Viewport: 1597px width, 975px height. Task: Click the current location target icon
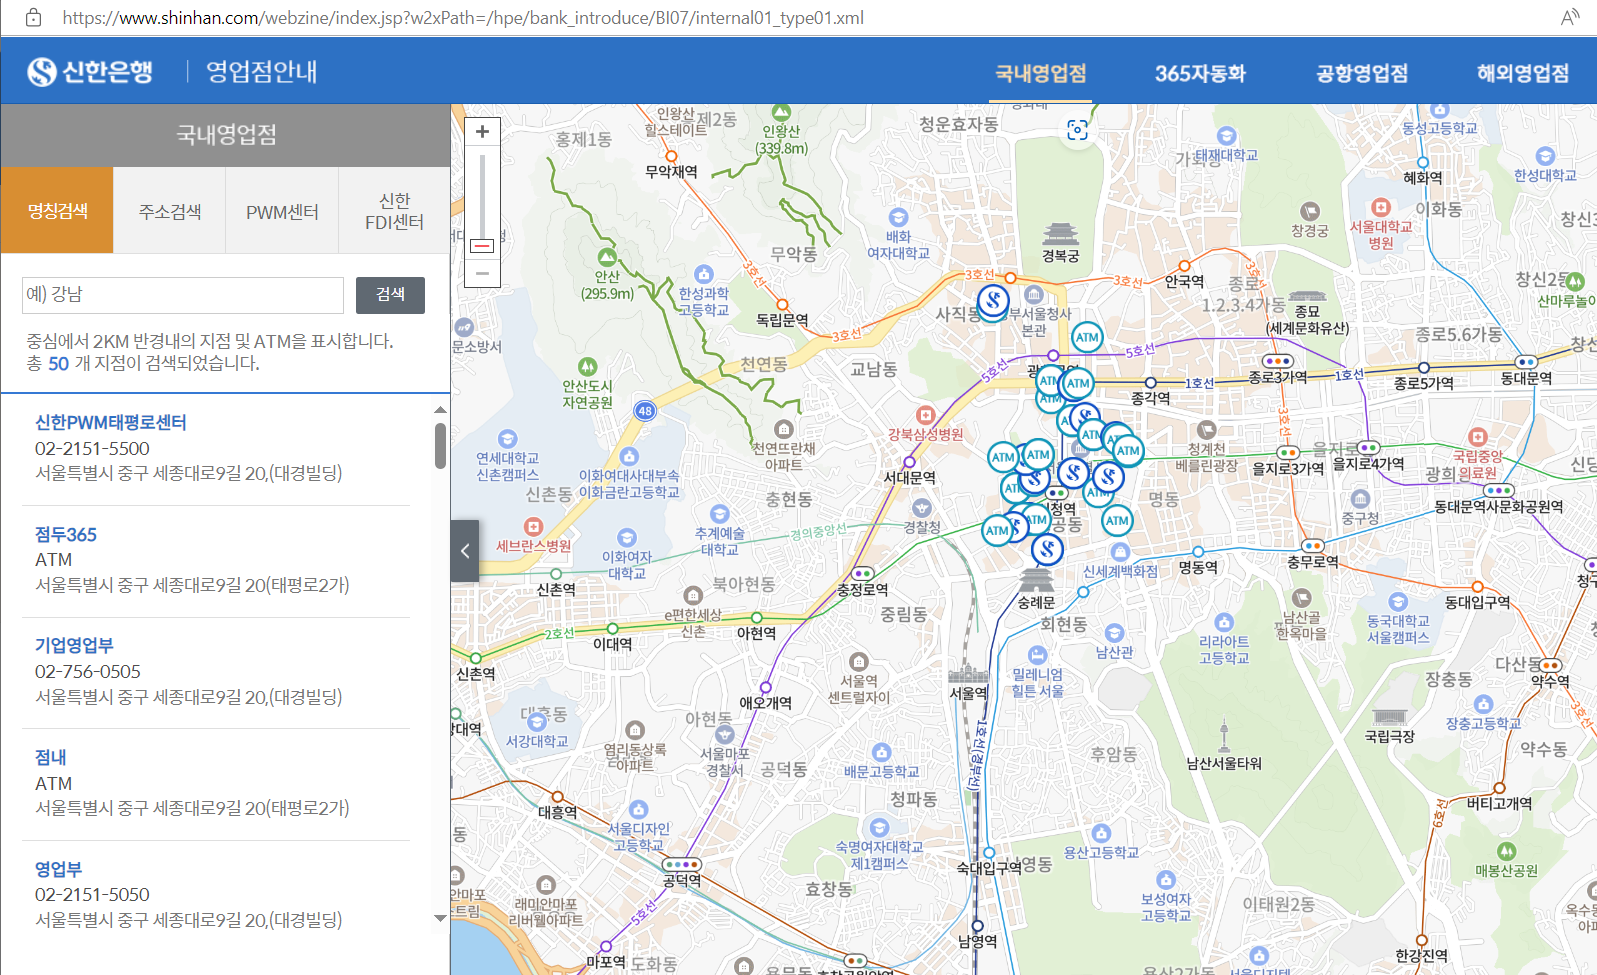click(1077, 130)
